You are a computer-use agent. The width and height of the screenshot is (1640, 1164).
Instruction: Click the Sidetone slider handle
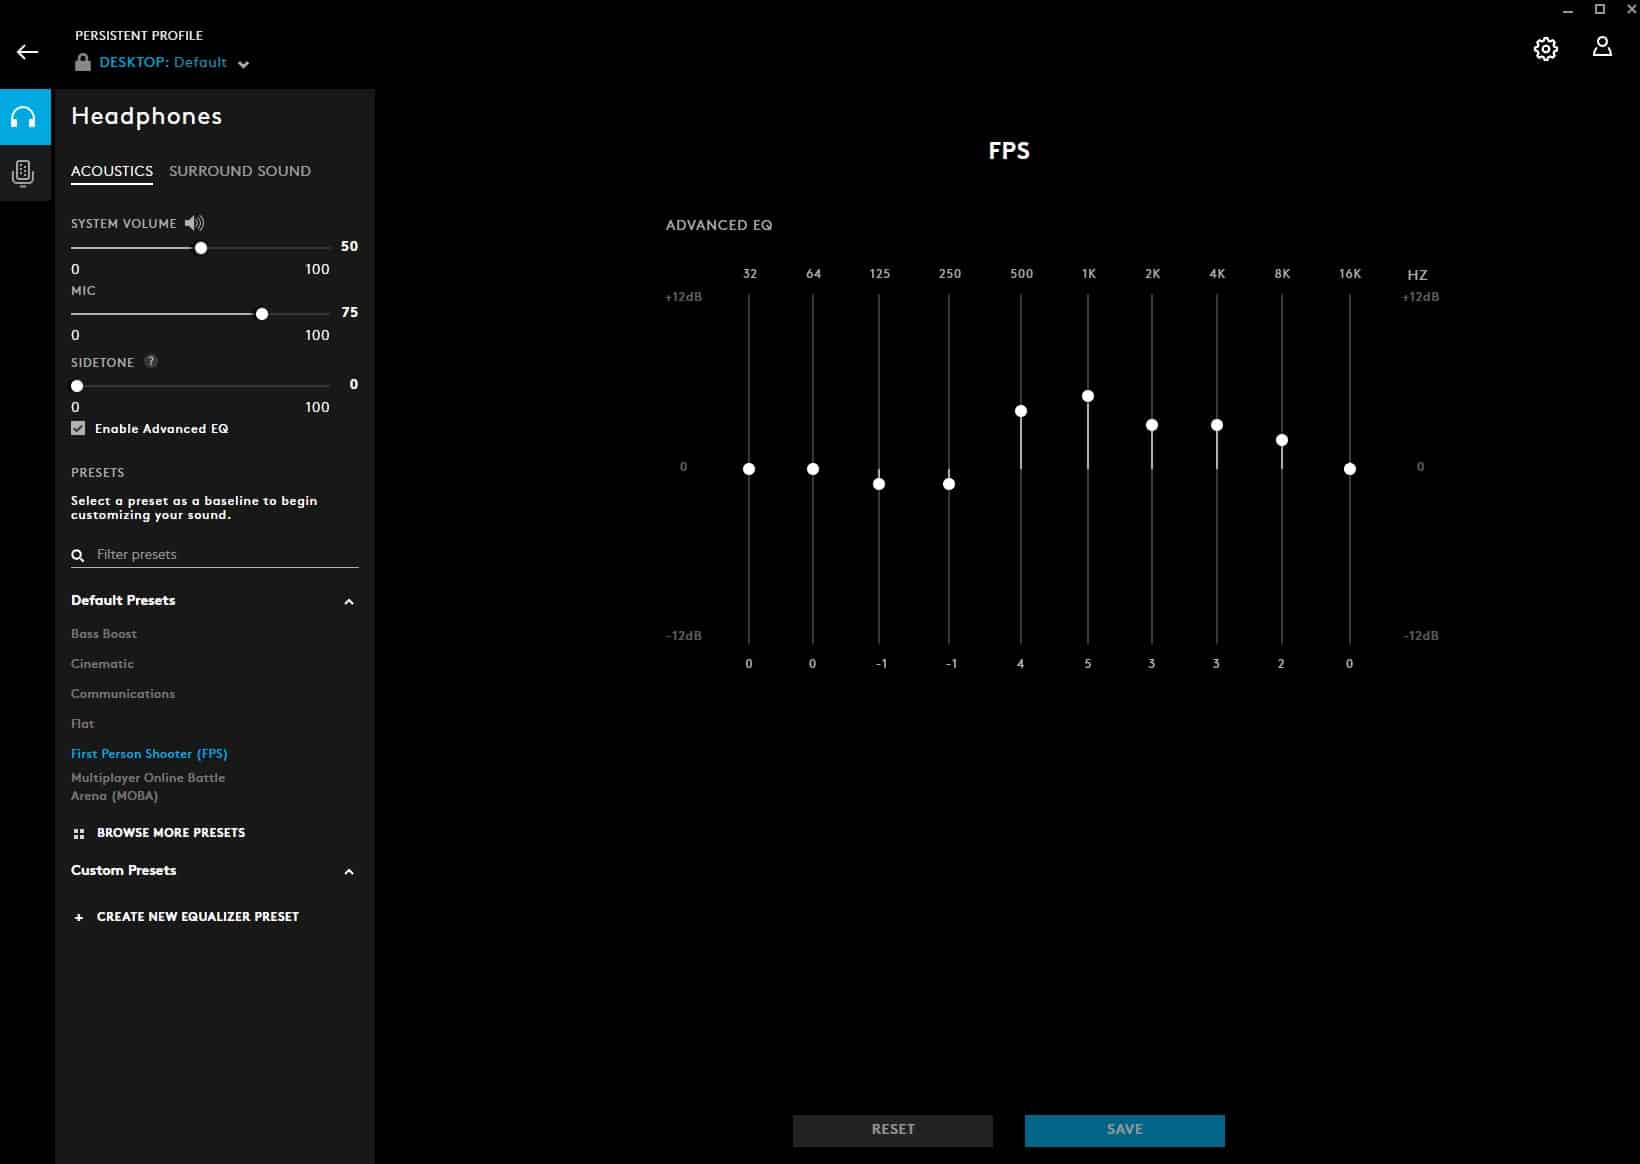pos(77,386)
